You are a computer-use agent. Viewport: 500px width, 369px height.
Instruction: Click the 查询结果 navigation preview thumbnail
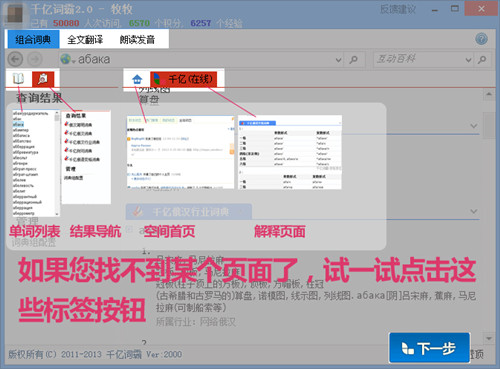tap(86, 157)
